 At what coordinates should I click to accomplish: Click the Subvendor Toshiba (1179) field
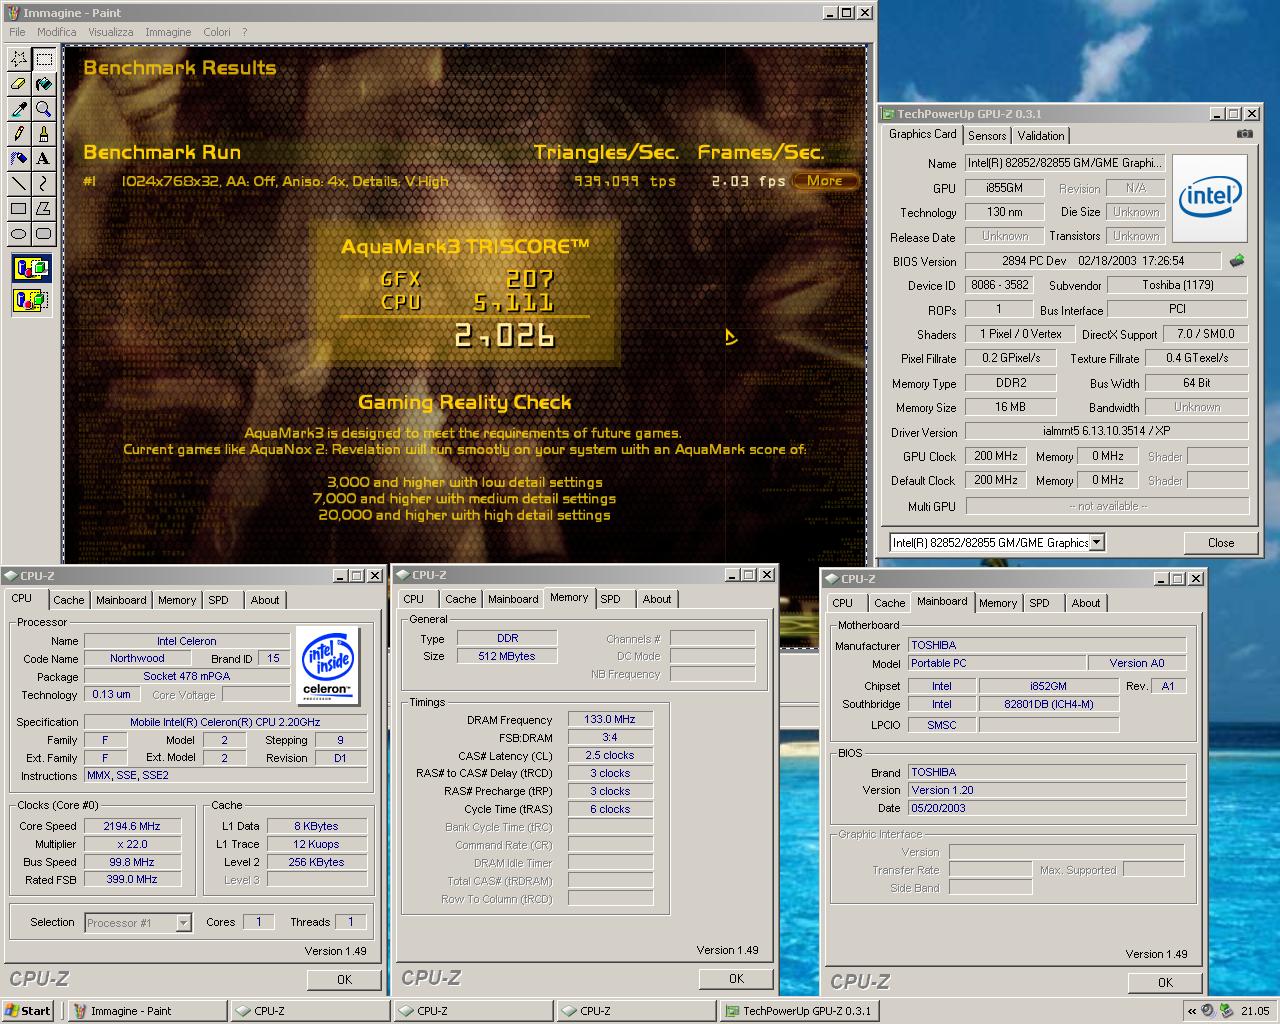1178,285
